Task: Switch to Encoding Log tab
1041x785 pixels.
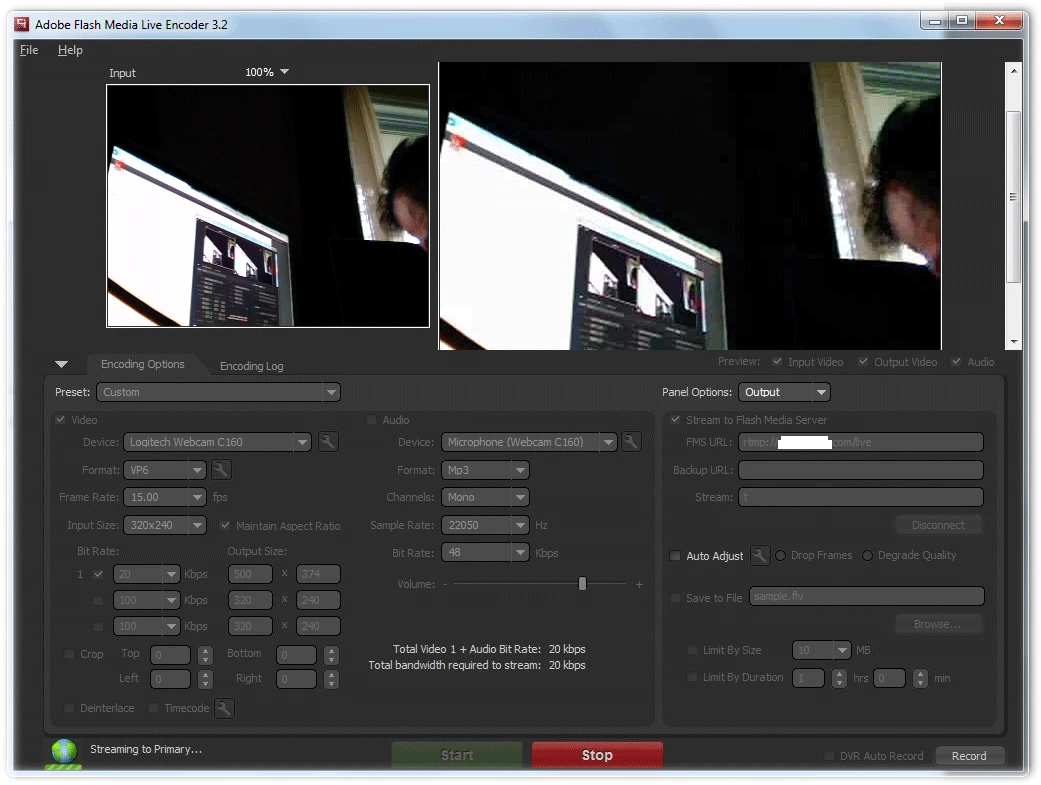Action: (251, 366)
